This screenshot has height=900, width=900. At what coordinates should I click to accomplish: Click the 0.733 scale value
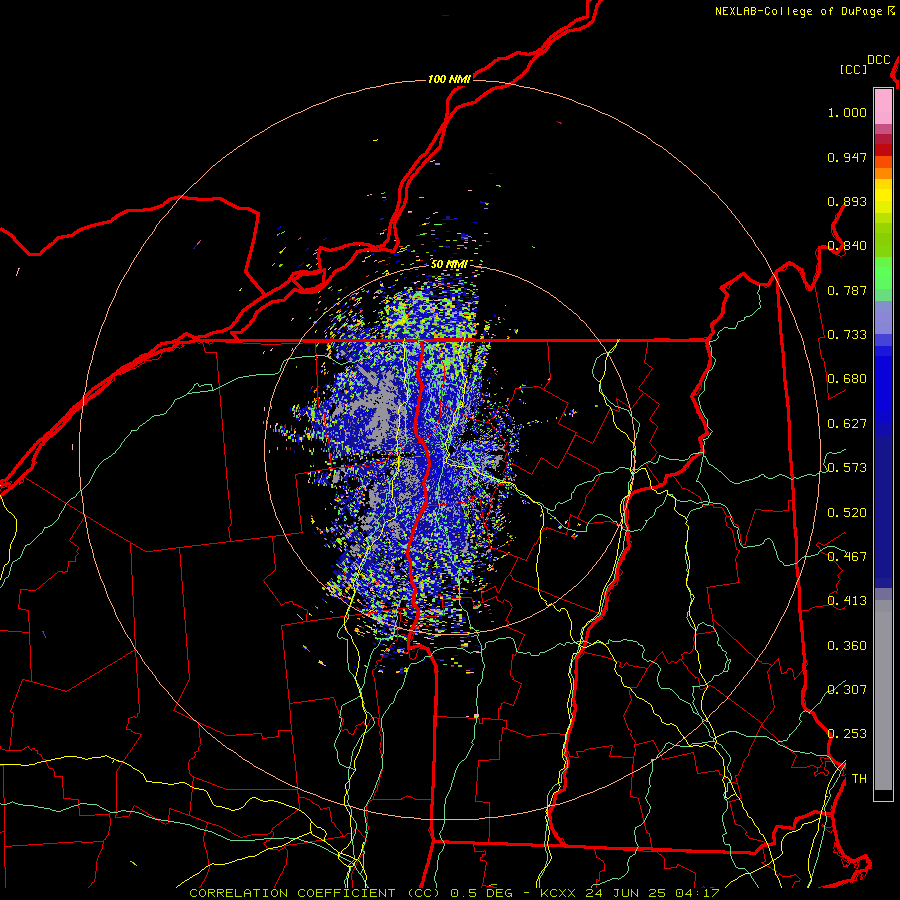(x=847, y=335)
